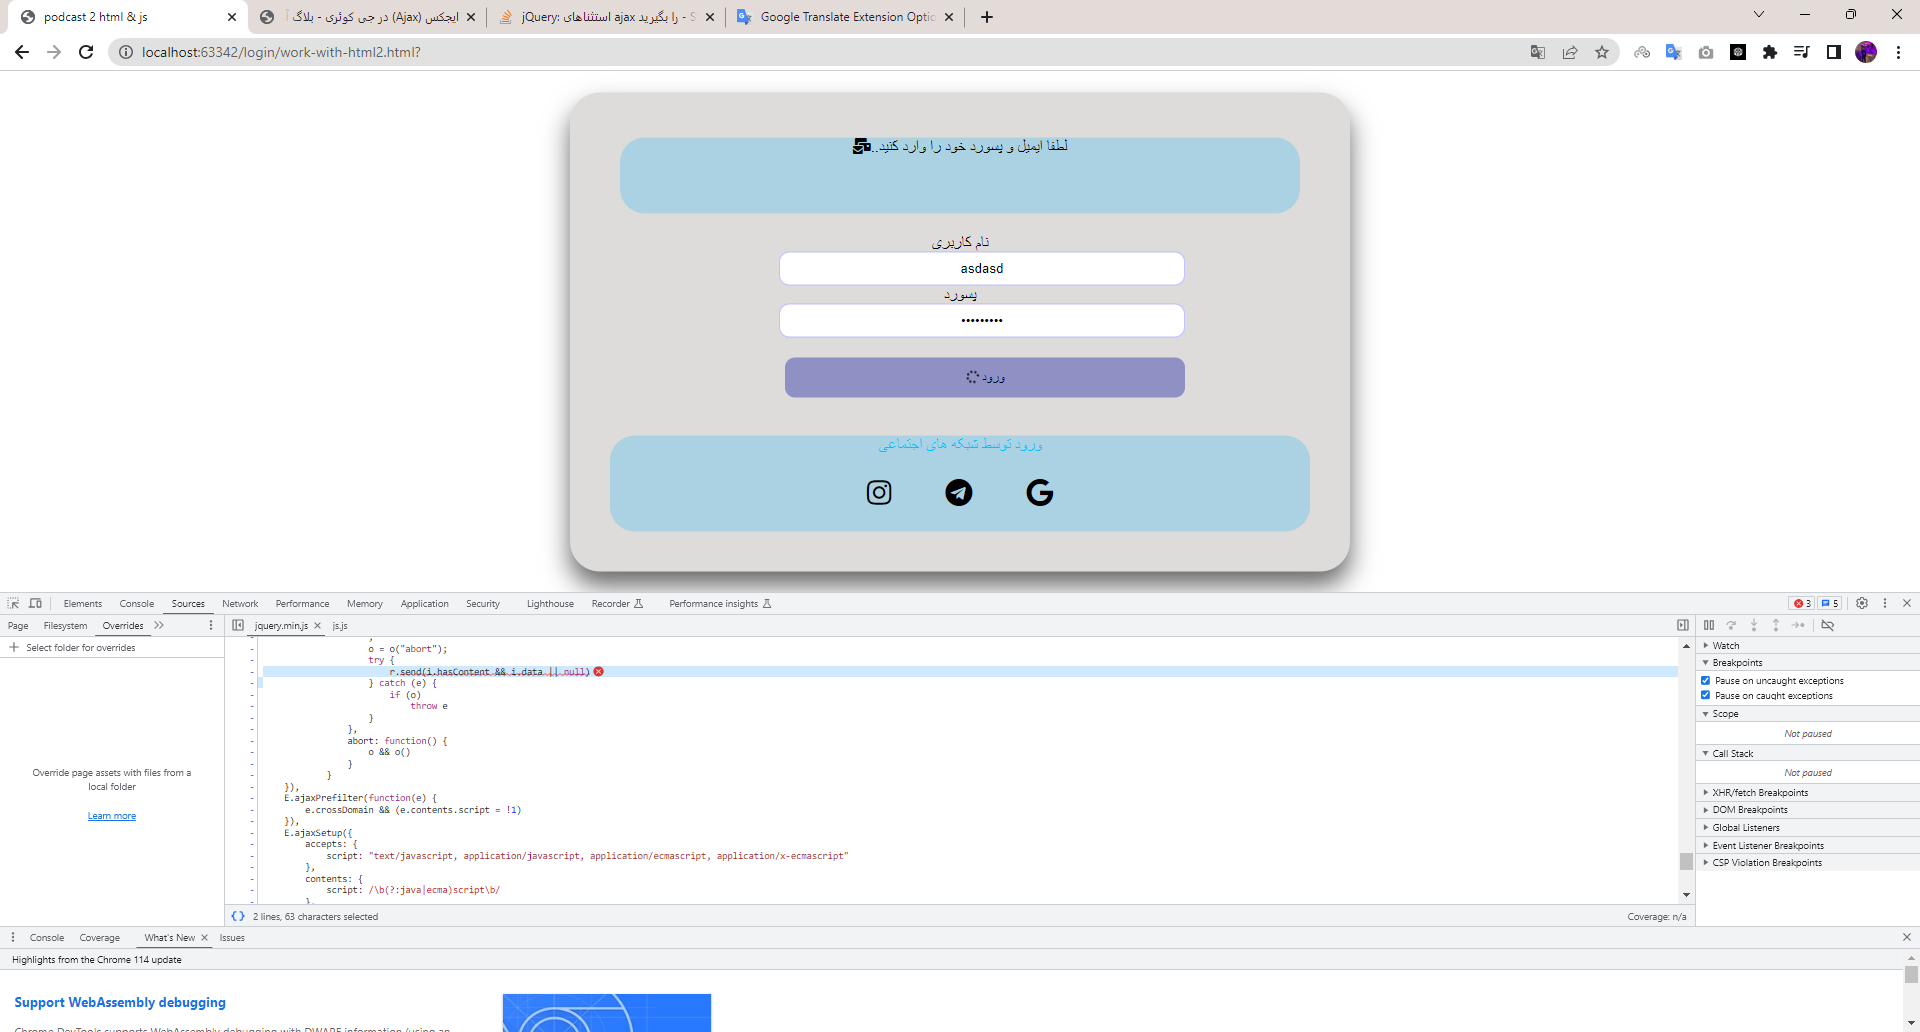Hide the debugger sidebar panel

(x=1683, y=625)
